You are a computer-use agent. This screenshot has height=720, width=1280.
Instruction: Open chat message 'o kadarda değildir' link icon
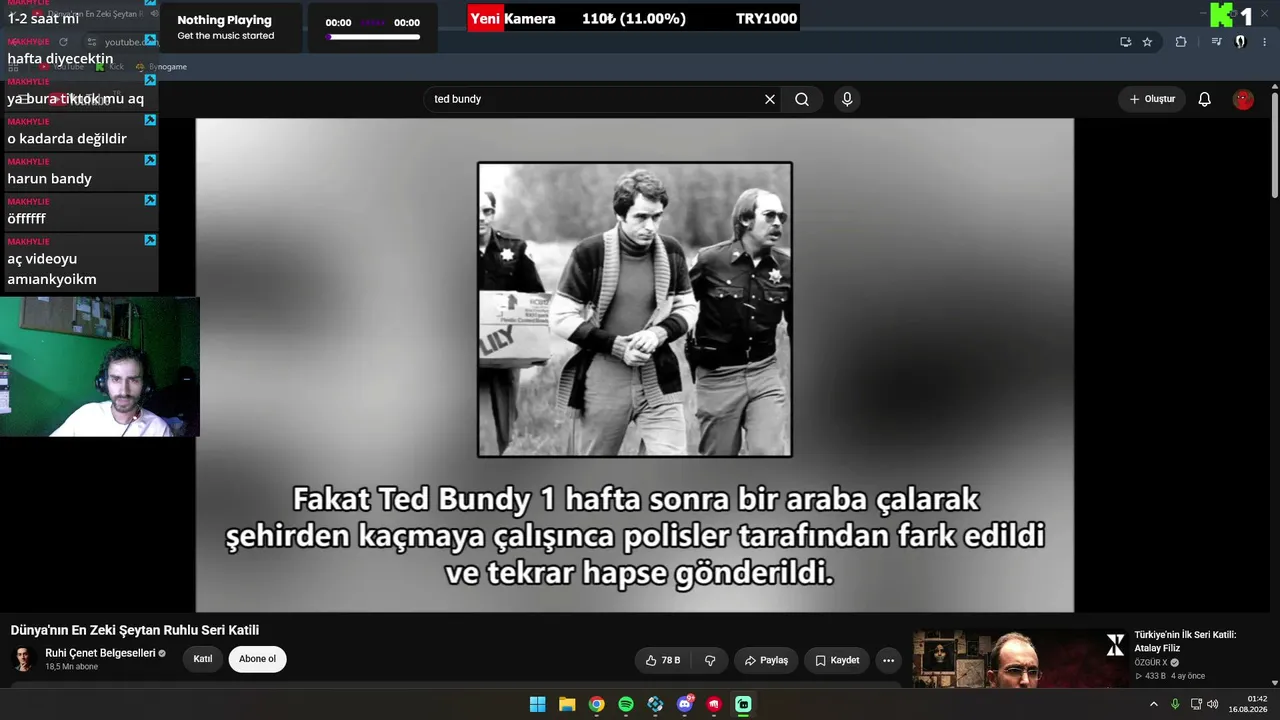[150, 120]
